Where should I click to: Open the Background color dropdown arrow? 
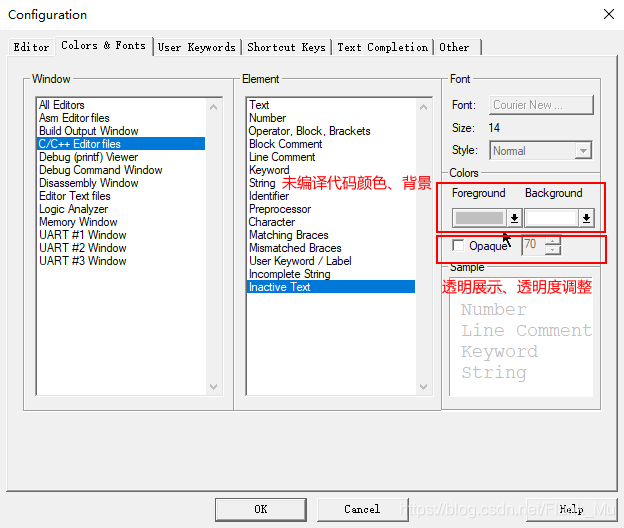(x=586, y=218)
